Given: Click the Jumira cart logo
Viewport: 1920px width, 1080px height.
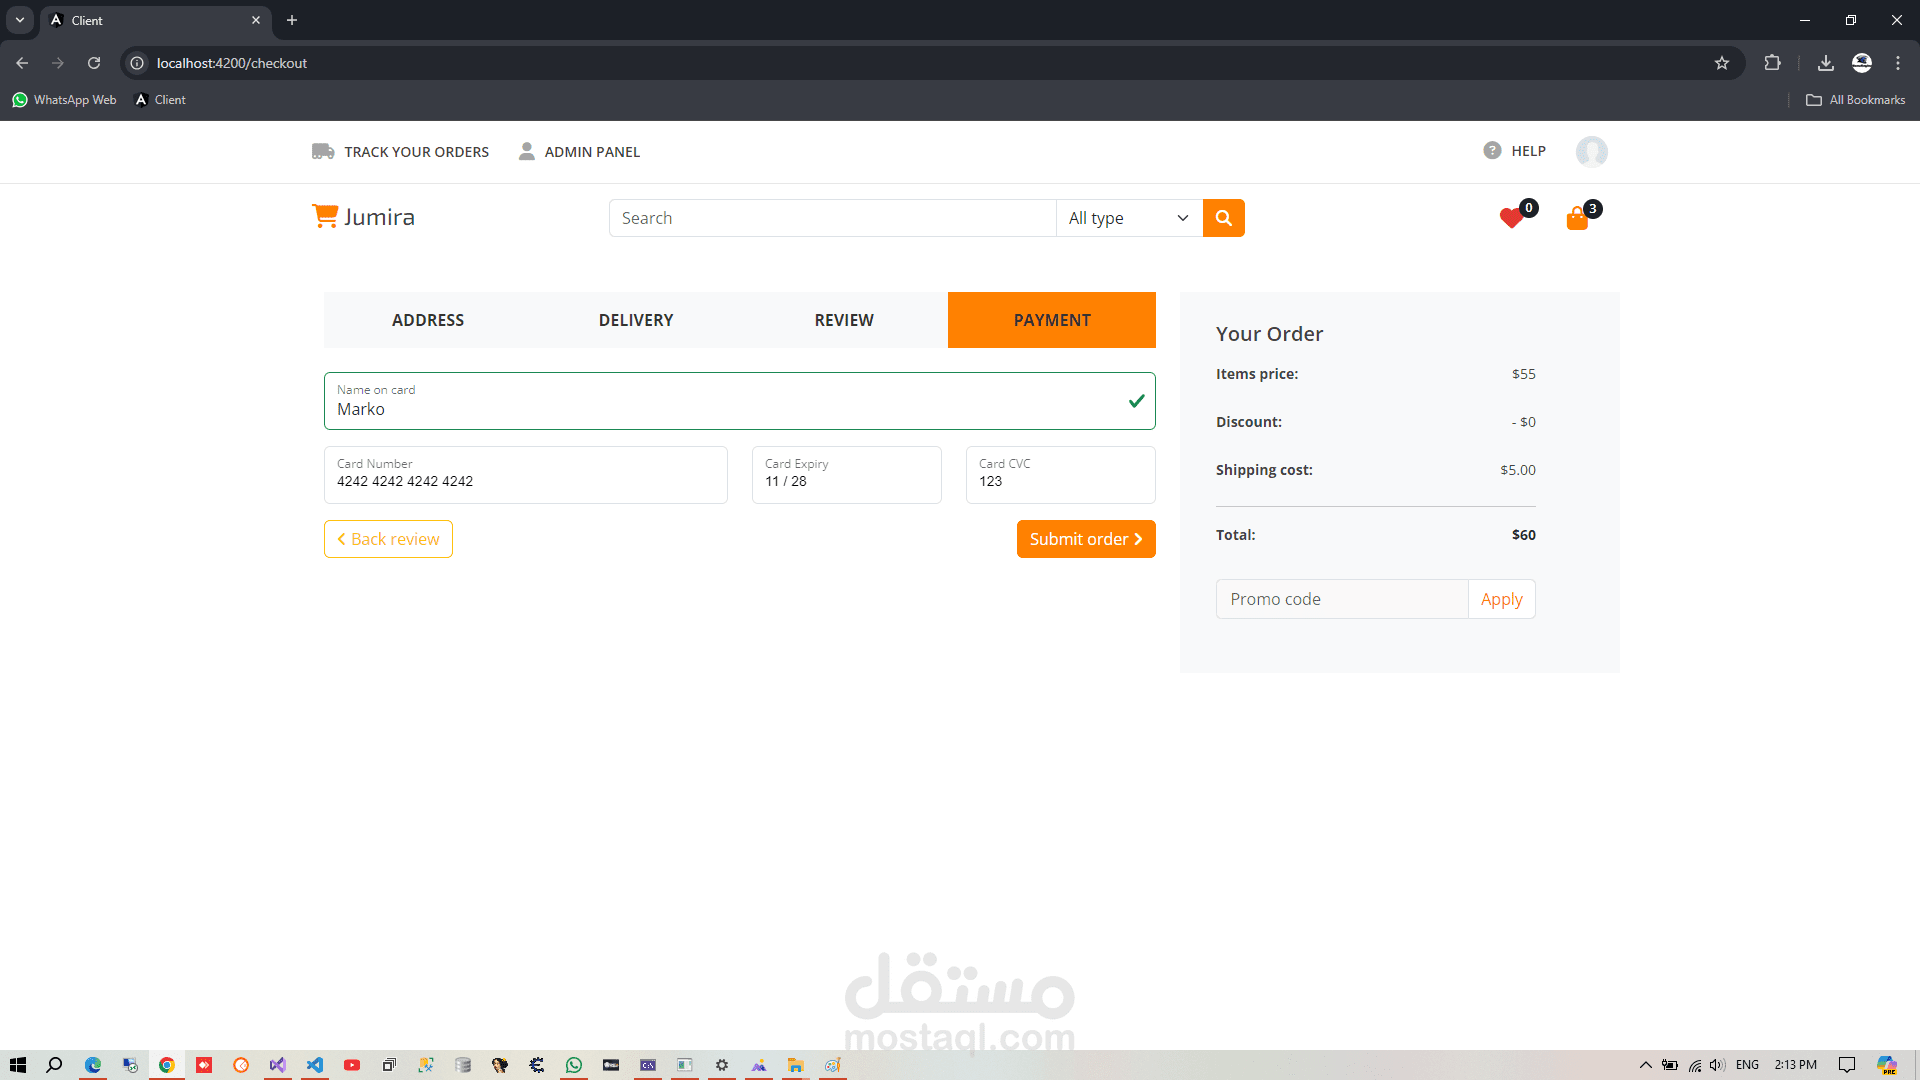Looking at the screenshot, I should click(x=325, y=216).
